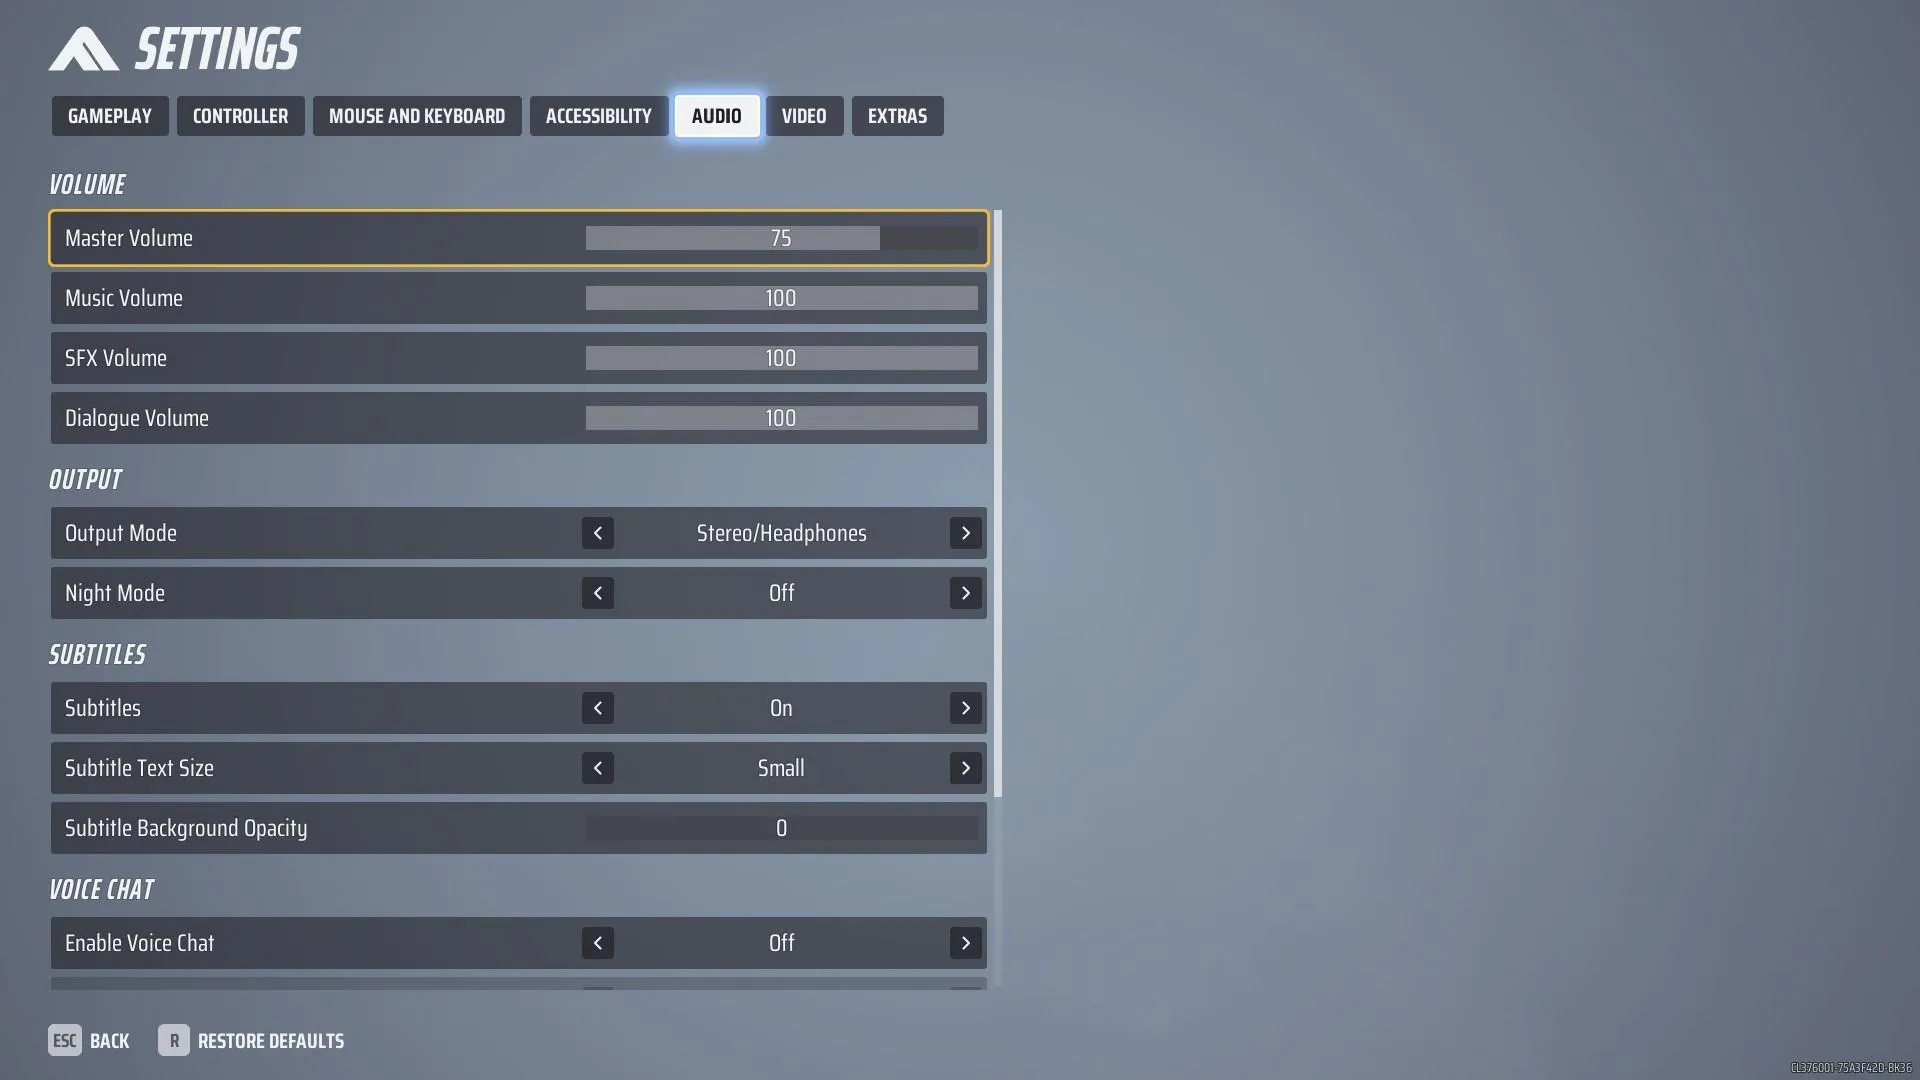Click right arrow icon for Subtitle Text Size
This screenshot has width=1920, height=1080.
(x=965, y=767)
